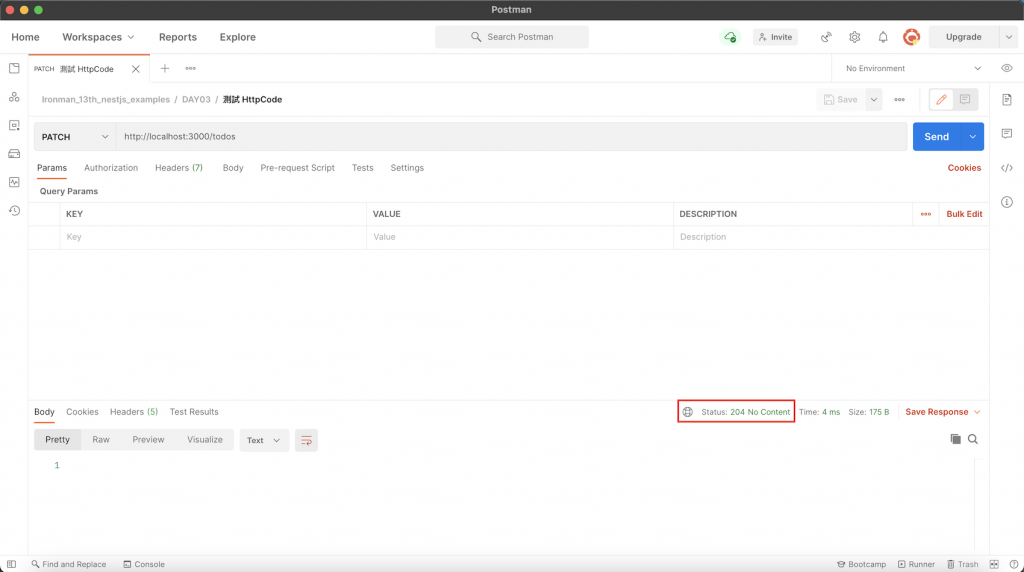Open Monitors sidebar icon
Screen dimensions: 1024x572
click(x=14, y=182)
